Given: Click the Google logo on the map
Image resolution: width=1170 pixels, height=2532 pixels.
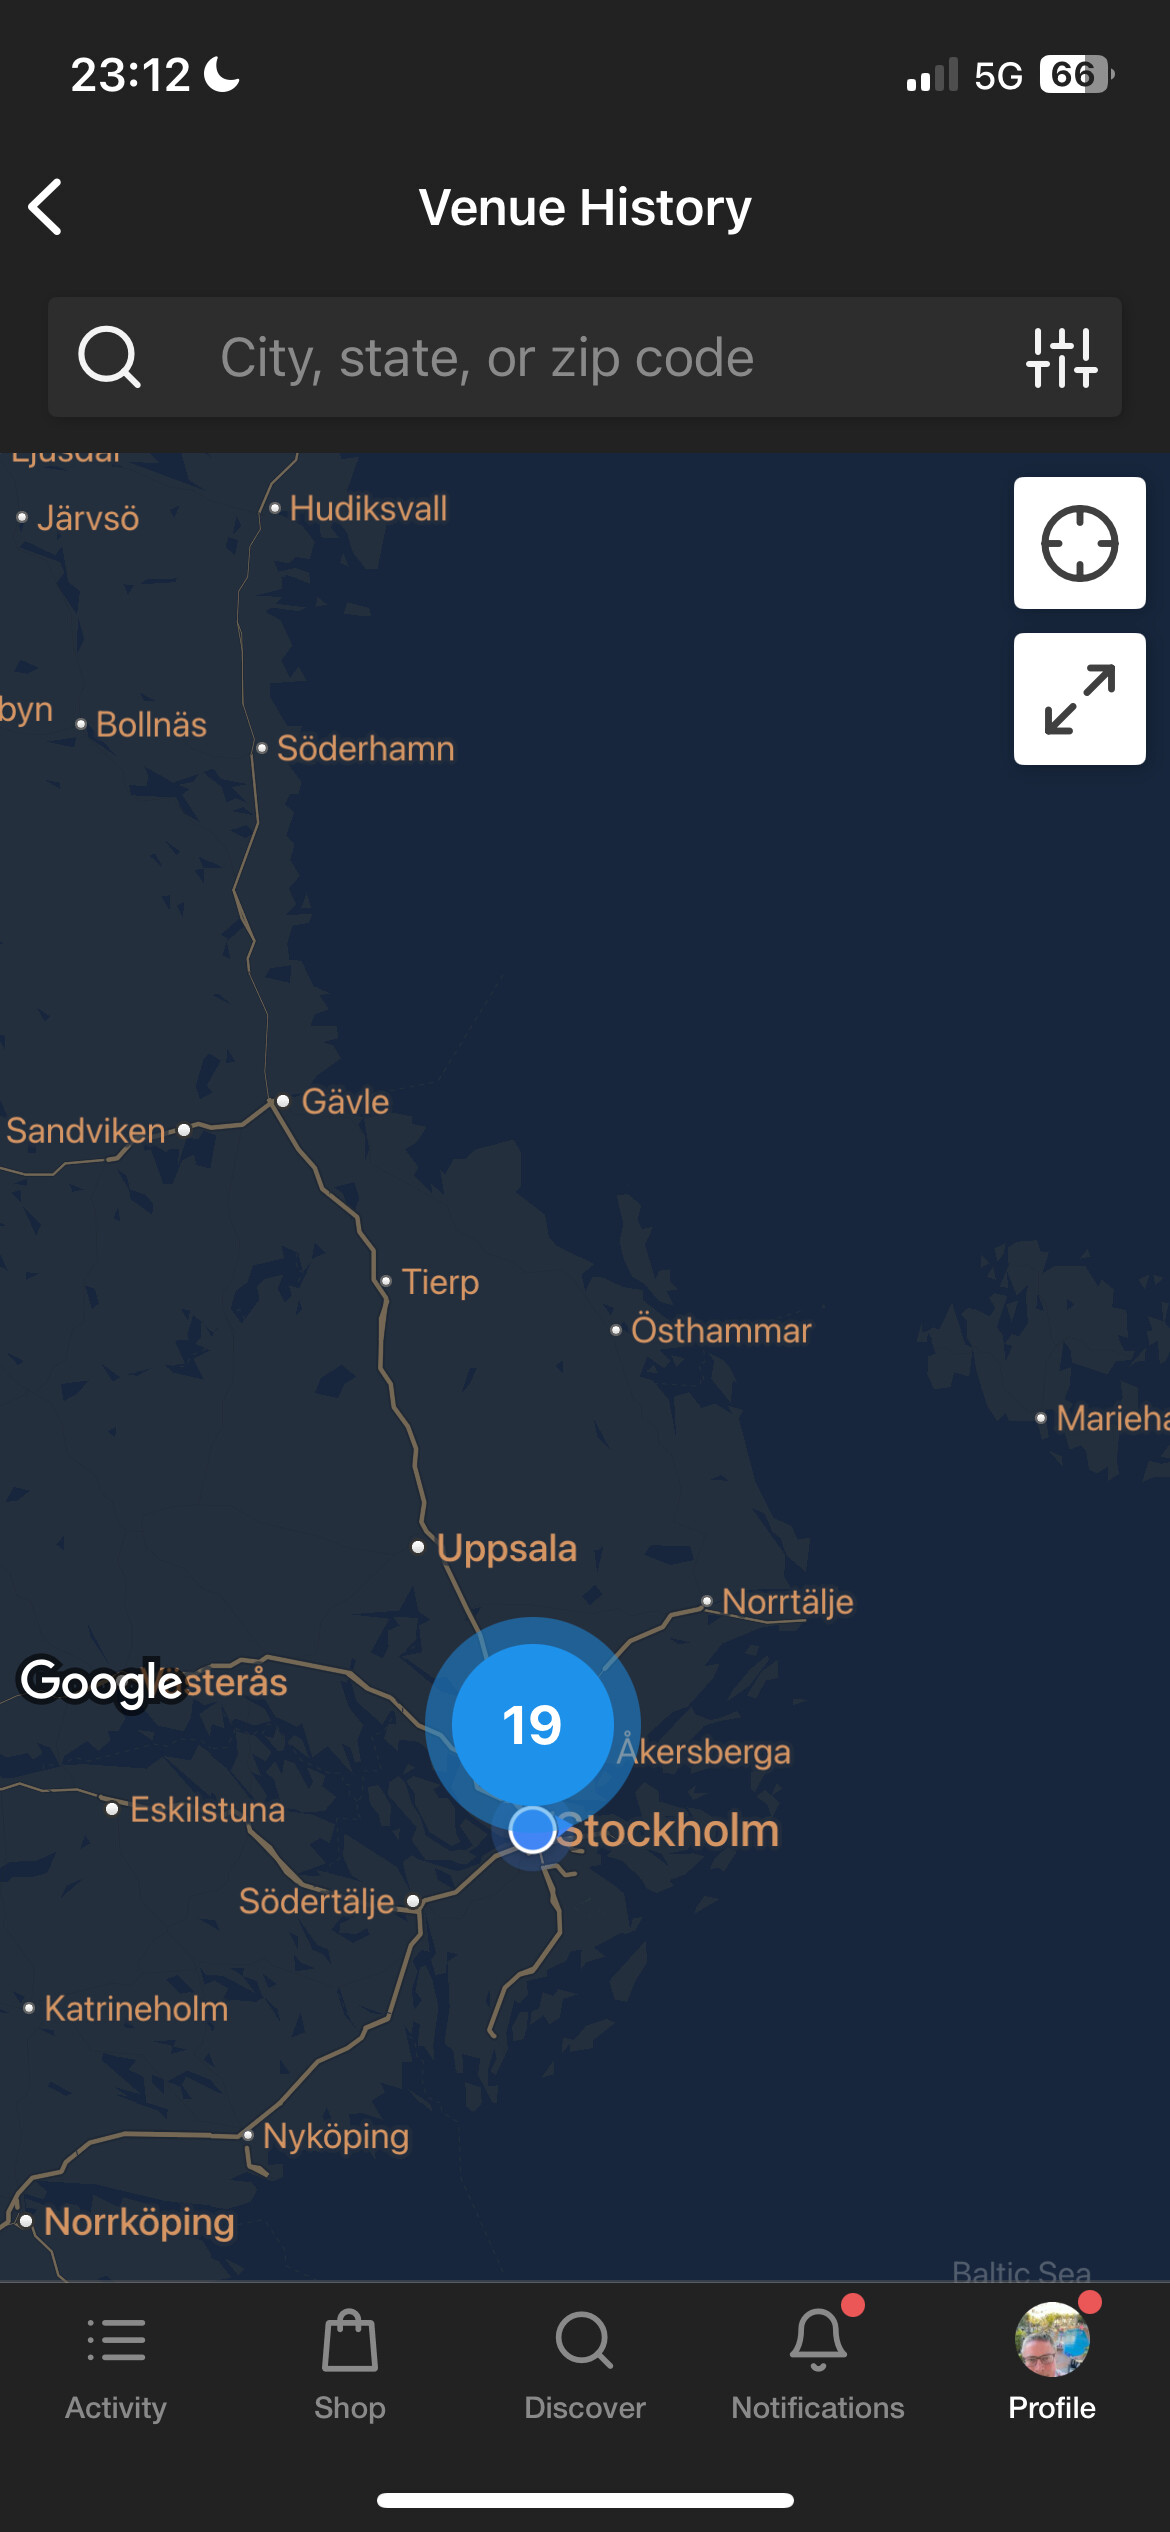Looking at the screenshot, I should pyautogui.click(x=102, y=1683).
